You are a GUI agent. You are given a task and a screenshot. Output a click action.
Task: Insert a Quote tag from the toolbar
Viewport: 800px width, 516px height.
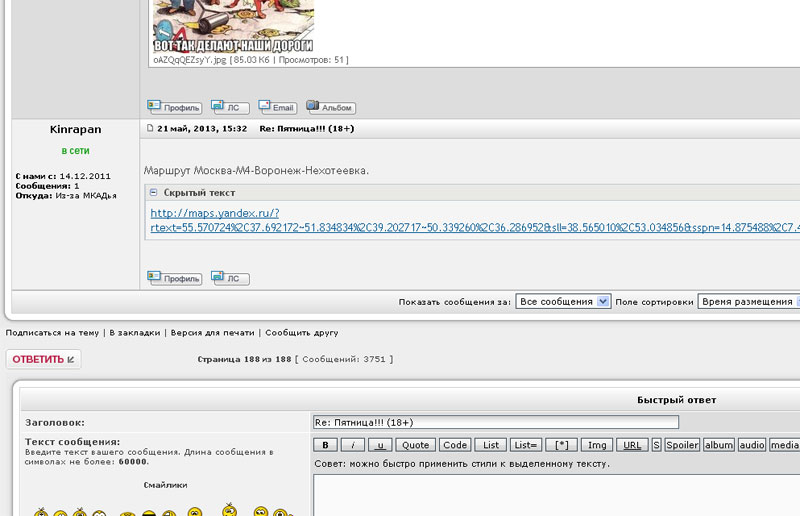(x=415, y=445)
